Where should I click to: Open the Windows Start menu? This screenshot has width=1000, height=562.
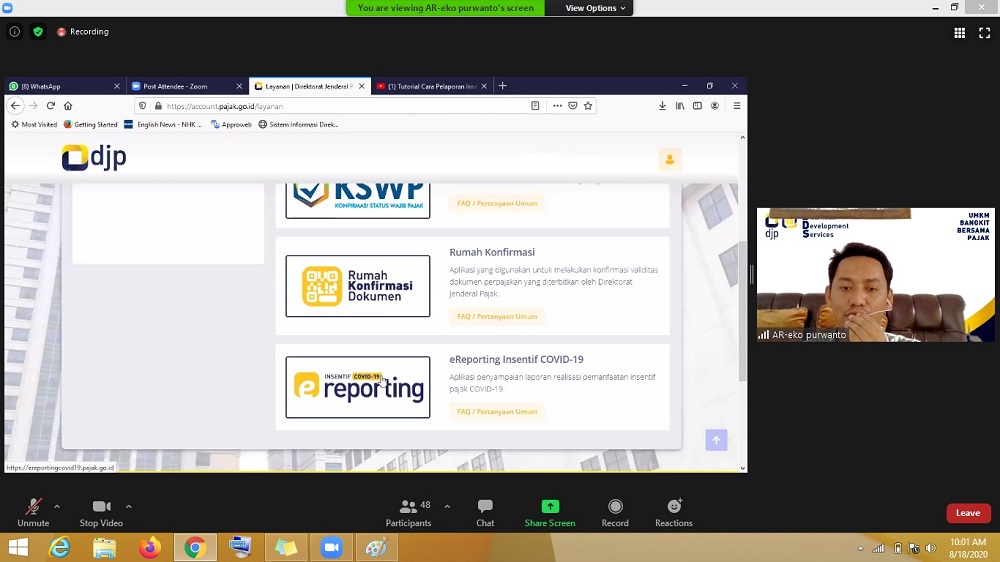pos(18,547)
